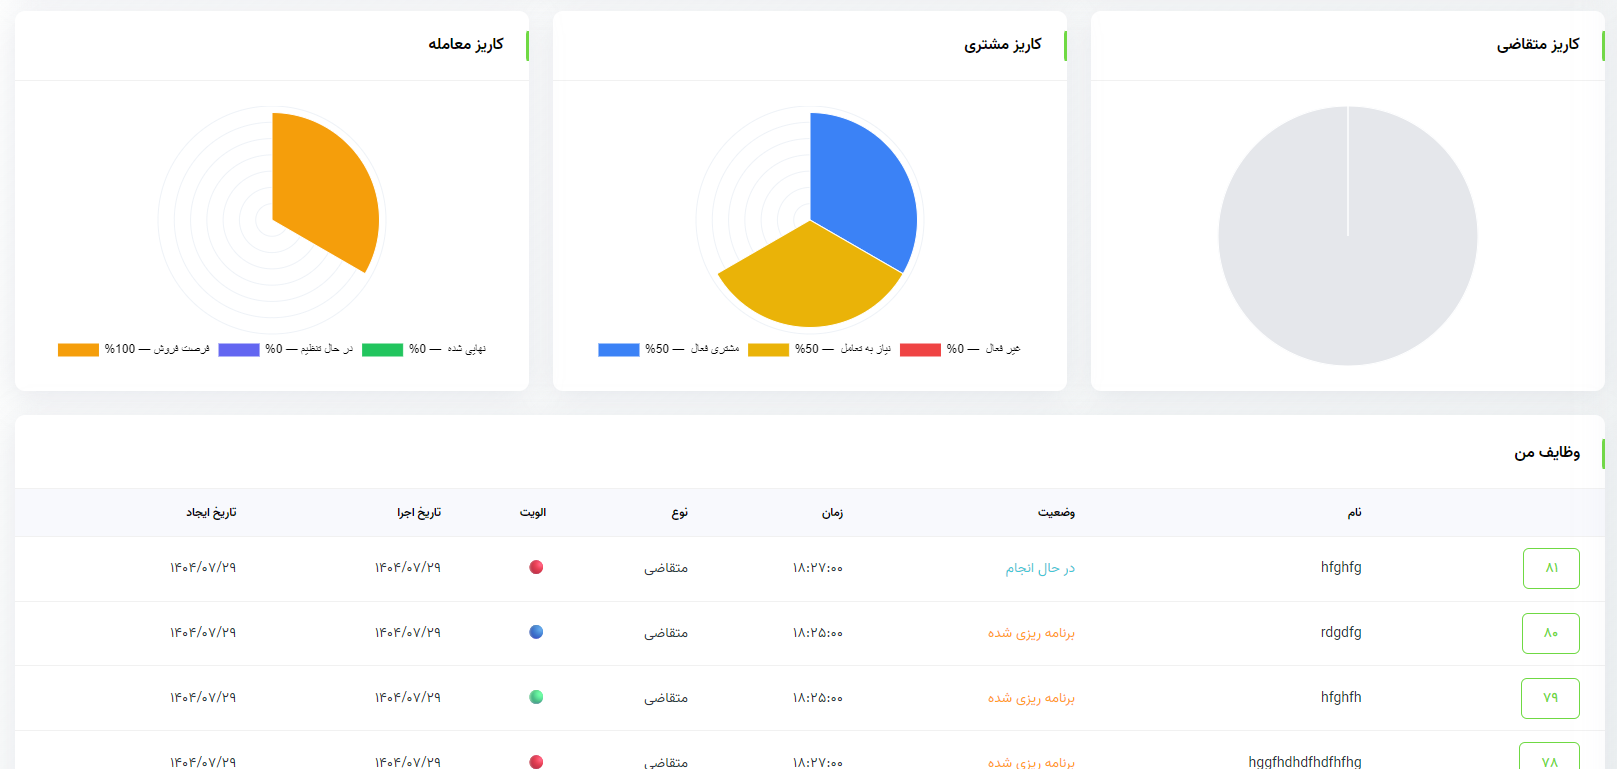The width and height of the screenshot is (1617, 769).
Task: Click the red priority dot for task hfghfg
Action: [536, 567]
